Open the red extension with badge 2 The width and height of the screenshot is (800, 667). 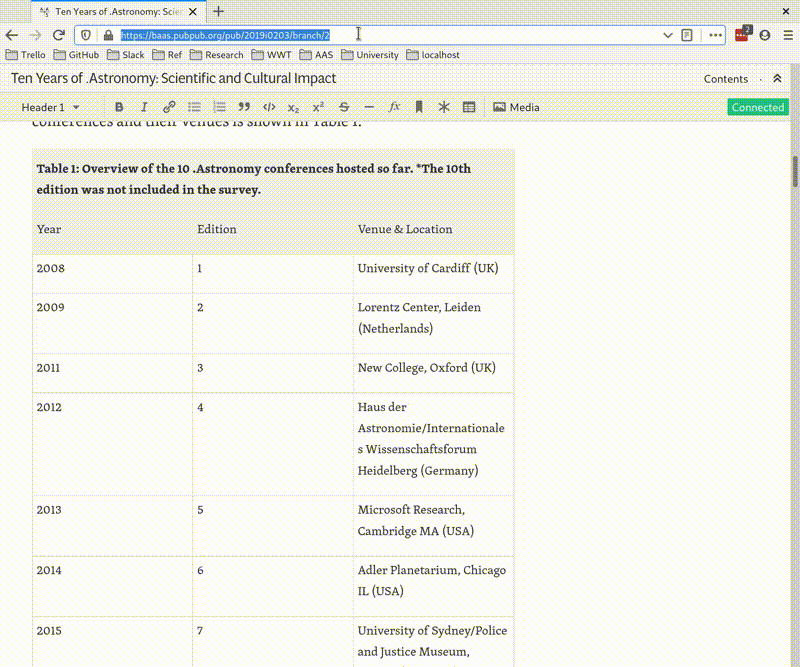coord(742,34)
